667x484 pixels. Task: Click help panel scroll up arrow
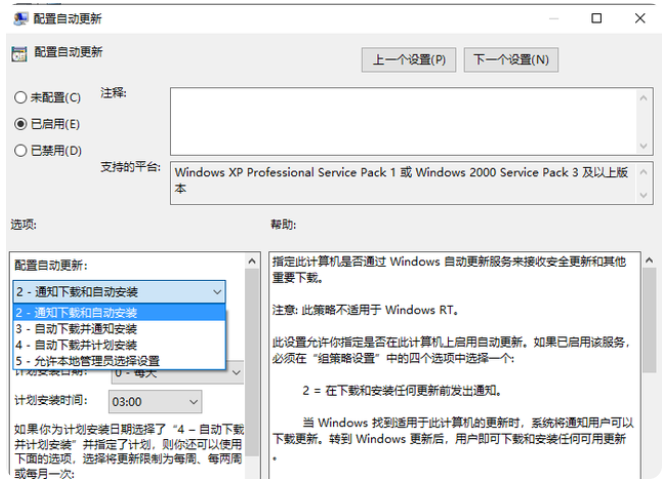tap(649, 260)
